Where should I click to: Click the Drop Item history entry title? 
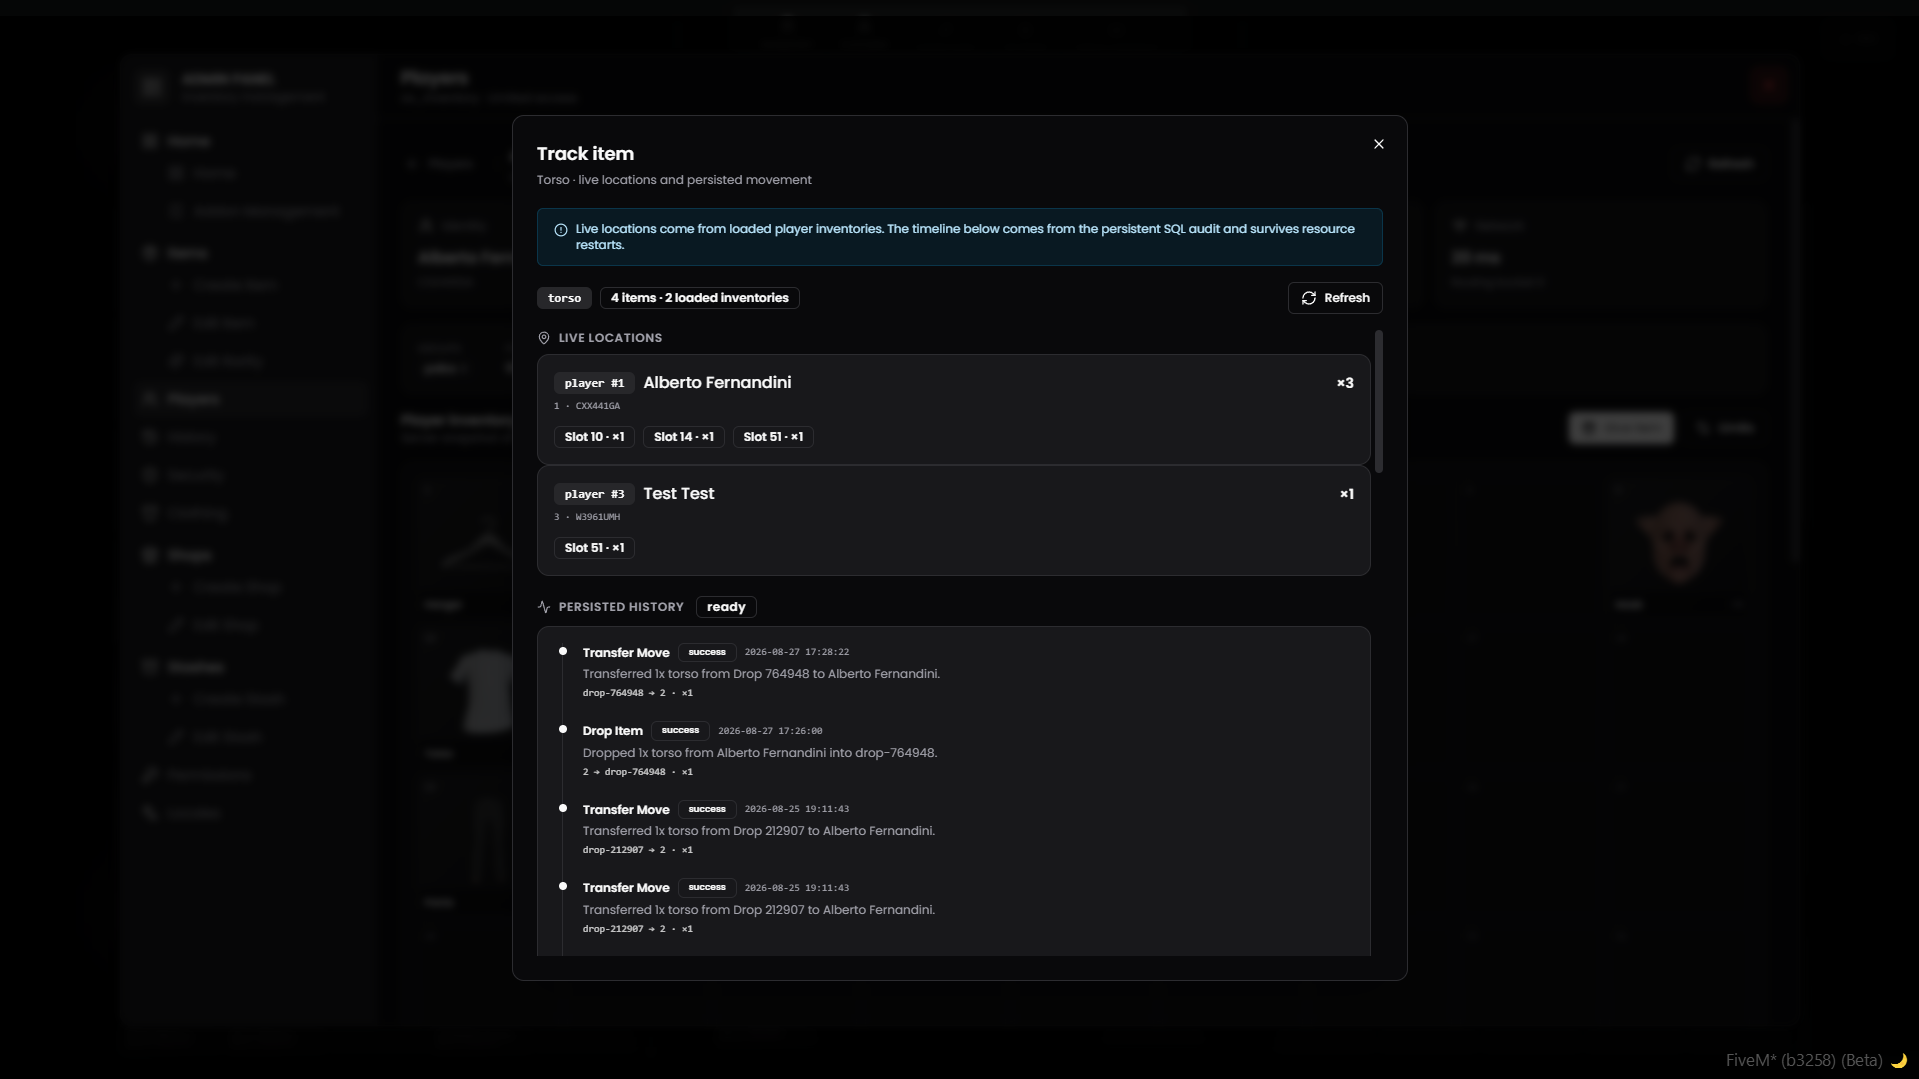pyautogui.click(x=612, y=731)
